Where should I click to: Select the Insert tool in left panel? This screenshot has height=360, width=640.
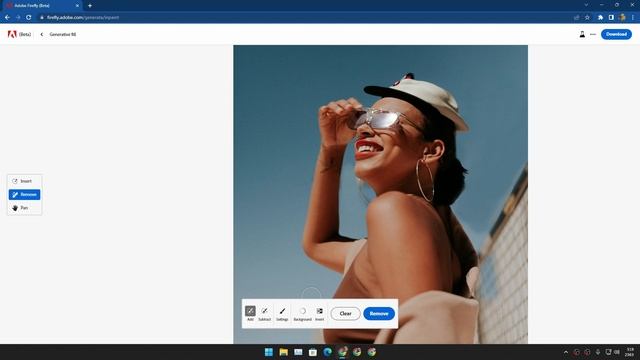24,181
